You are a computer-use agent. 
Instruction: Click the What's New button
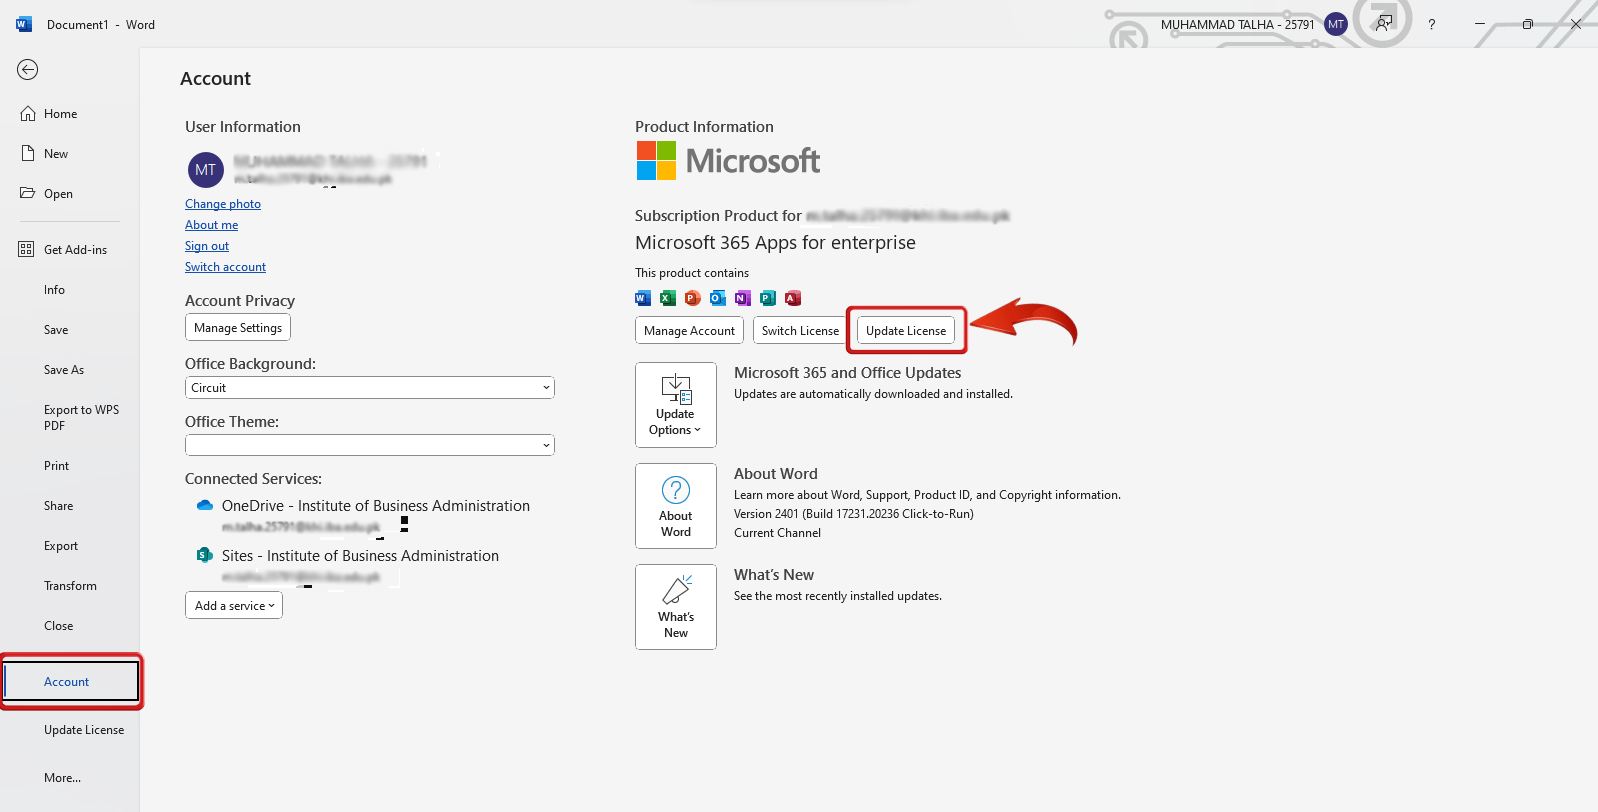[676, 607]
